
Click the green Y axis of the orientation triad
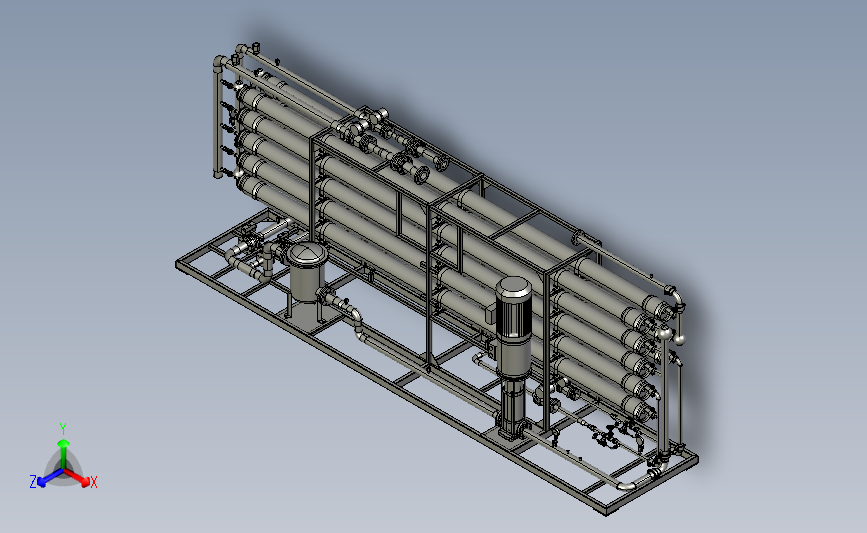click(64, 448)
